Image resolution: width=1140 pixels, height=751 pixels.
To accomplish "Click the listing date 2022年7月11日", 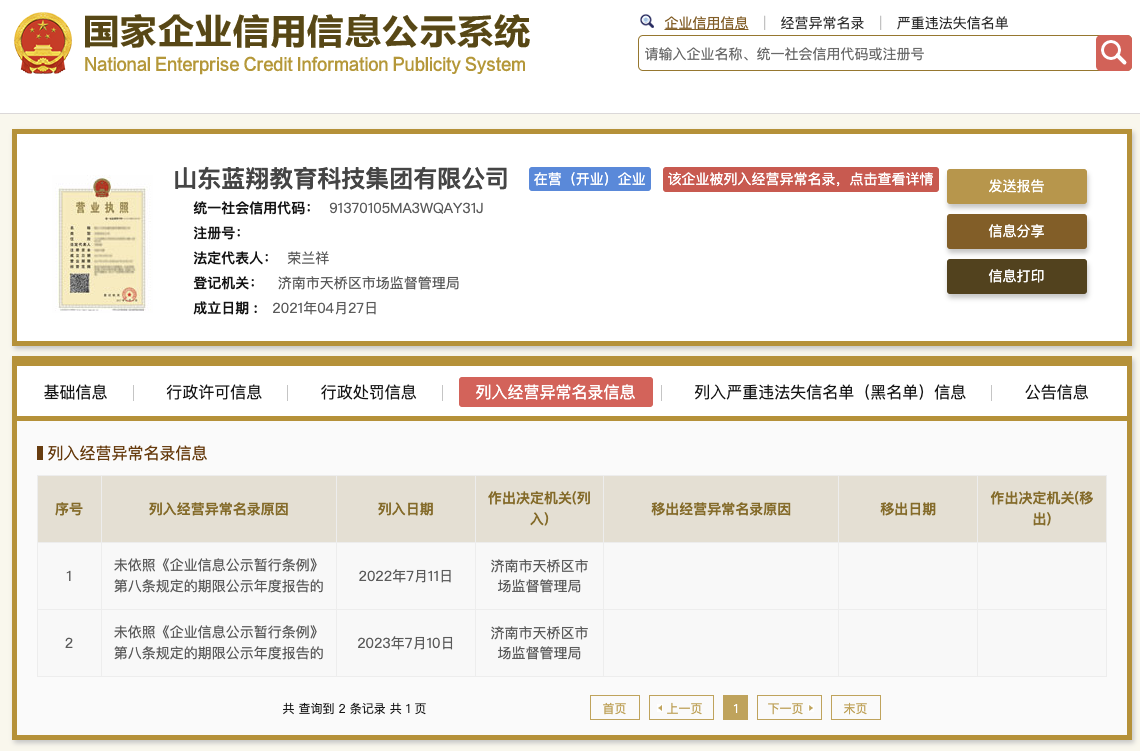I will coord(406,577).
